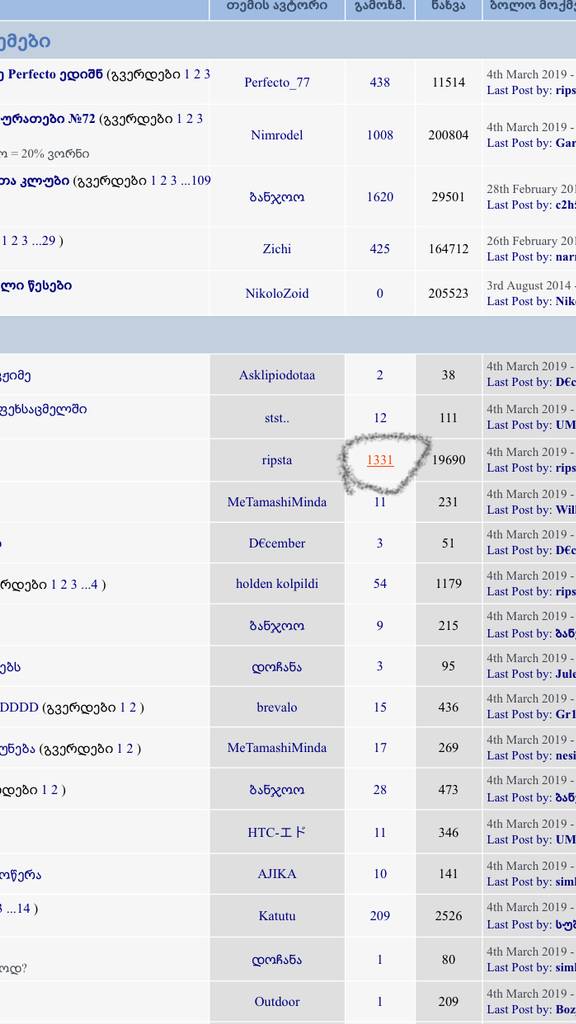The image size is (576, 1024).
Task: Go to page 14 of Katutu topic
Action: (24, 908)
